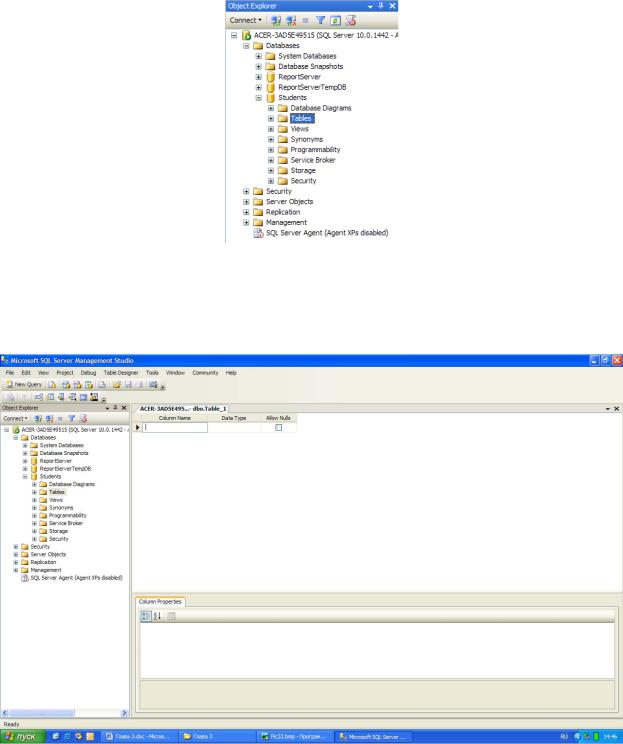Image resolution: width=623 pixels, height=744 pixels.
Task: Click the Categorized view icon in Column Properties
Action: [x=146, y=616]
